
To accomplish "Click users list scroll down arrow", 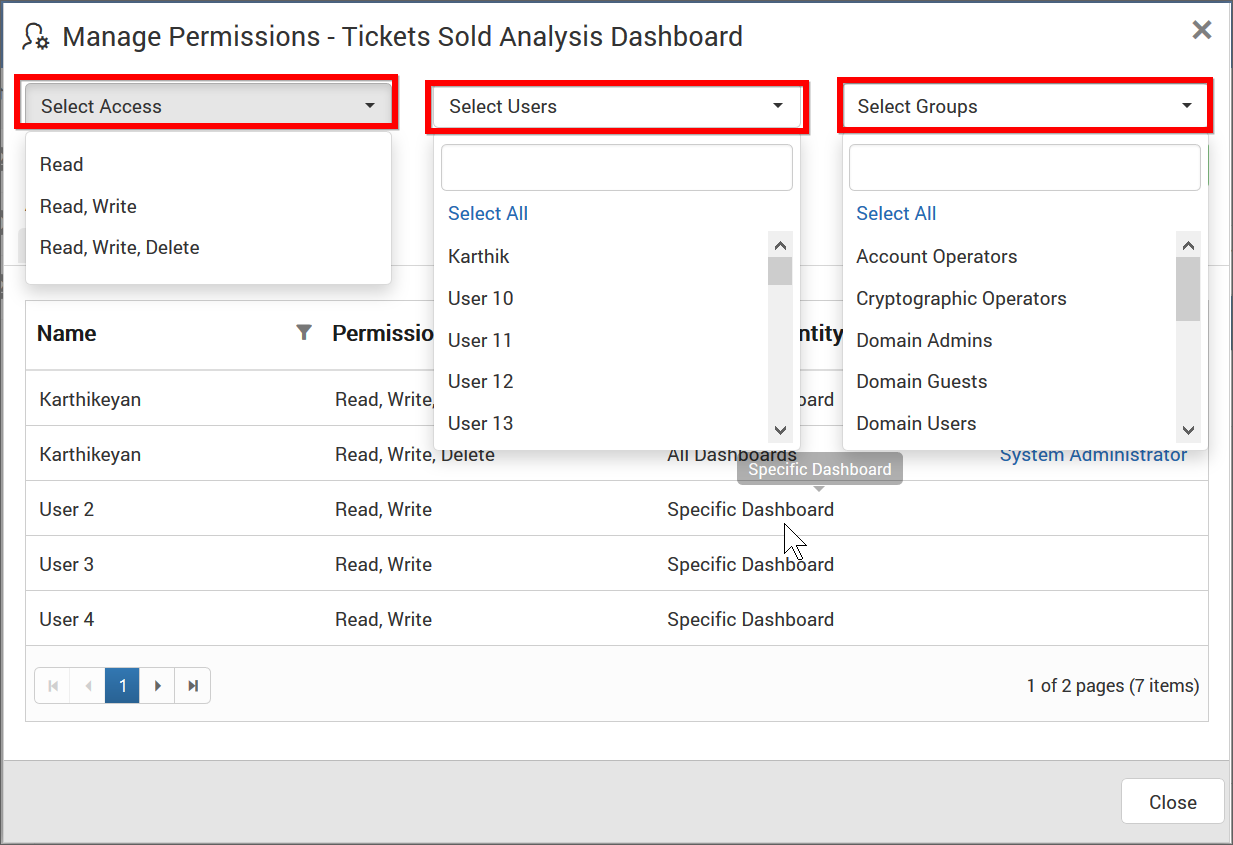I will tap(781, 430).
